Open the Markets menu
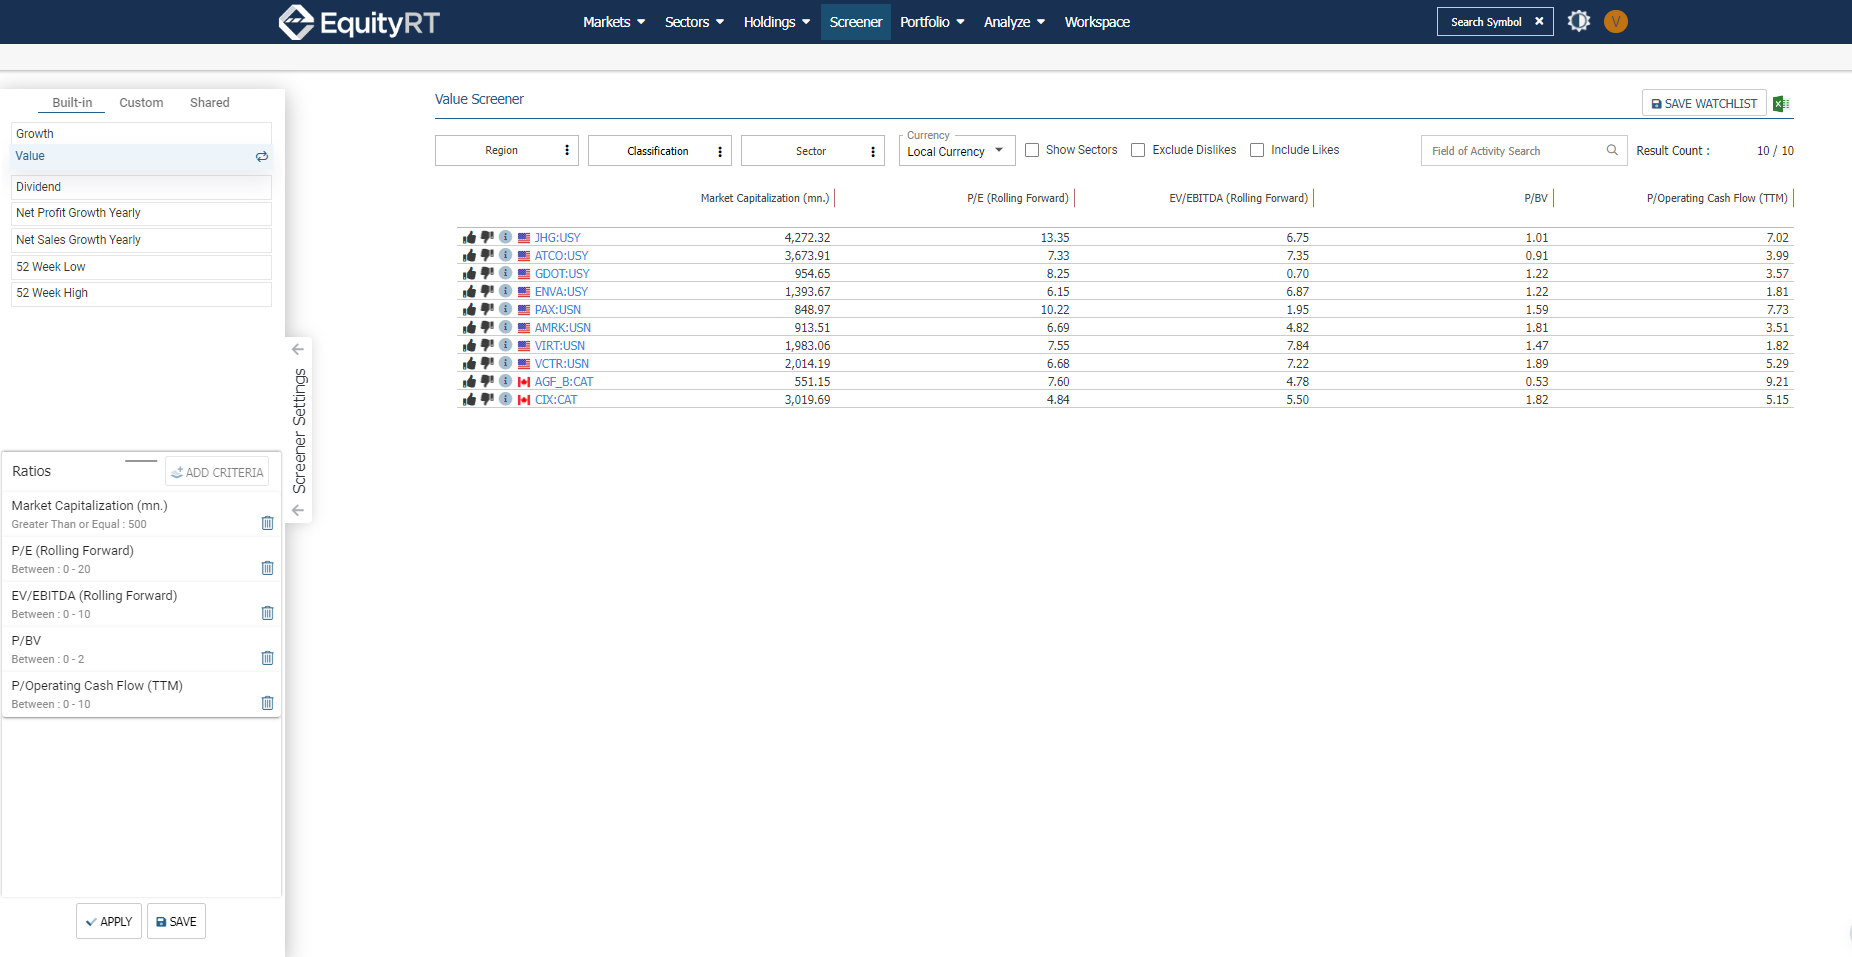Viewport: 1852px width, 957px height. click(614, 22)
